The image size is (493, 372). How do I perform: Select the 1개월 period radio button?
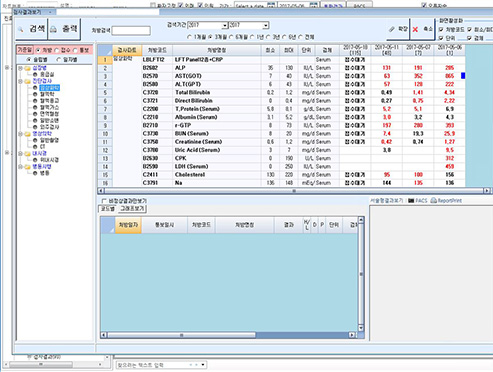point(190,37)
